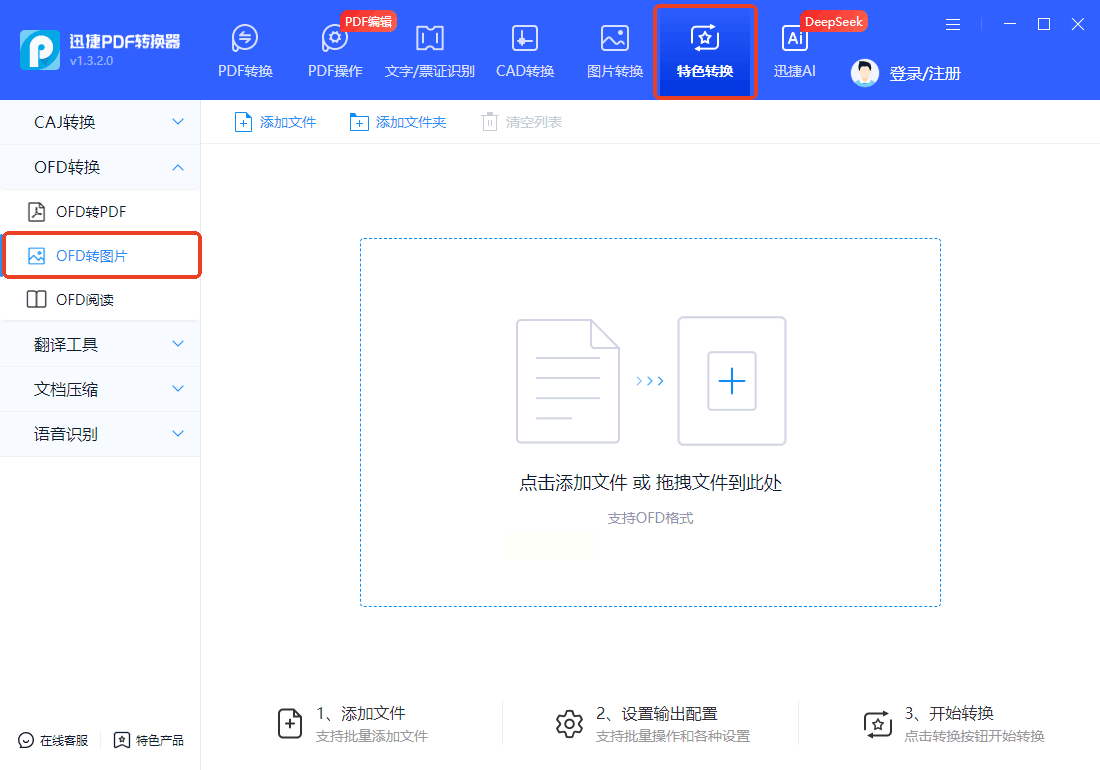Click 清空列表 button
Viewport: 1100px width, 770px height.
[522, 122]
